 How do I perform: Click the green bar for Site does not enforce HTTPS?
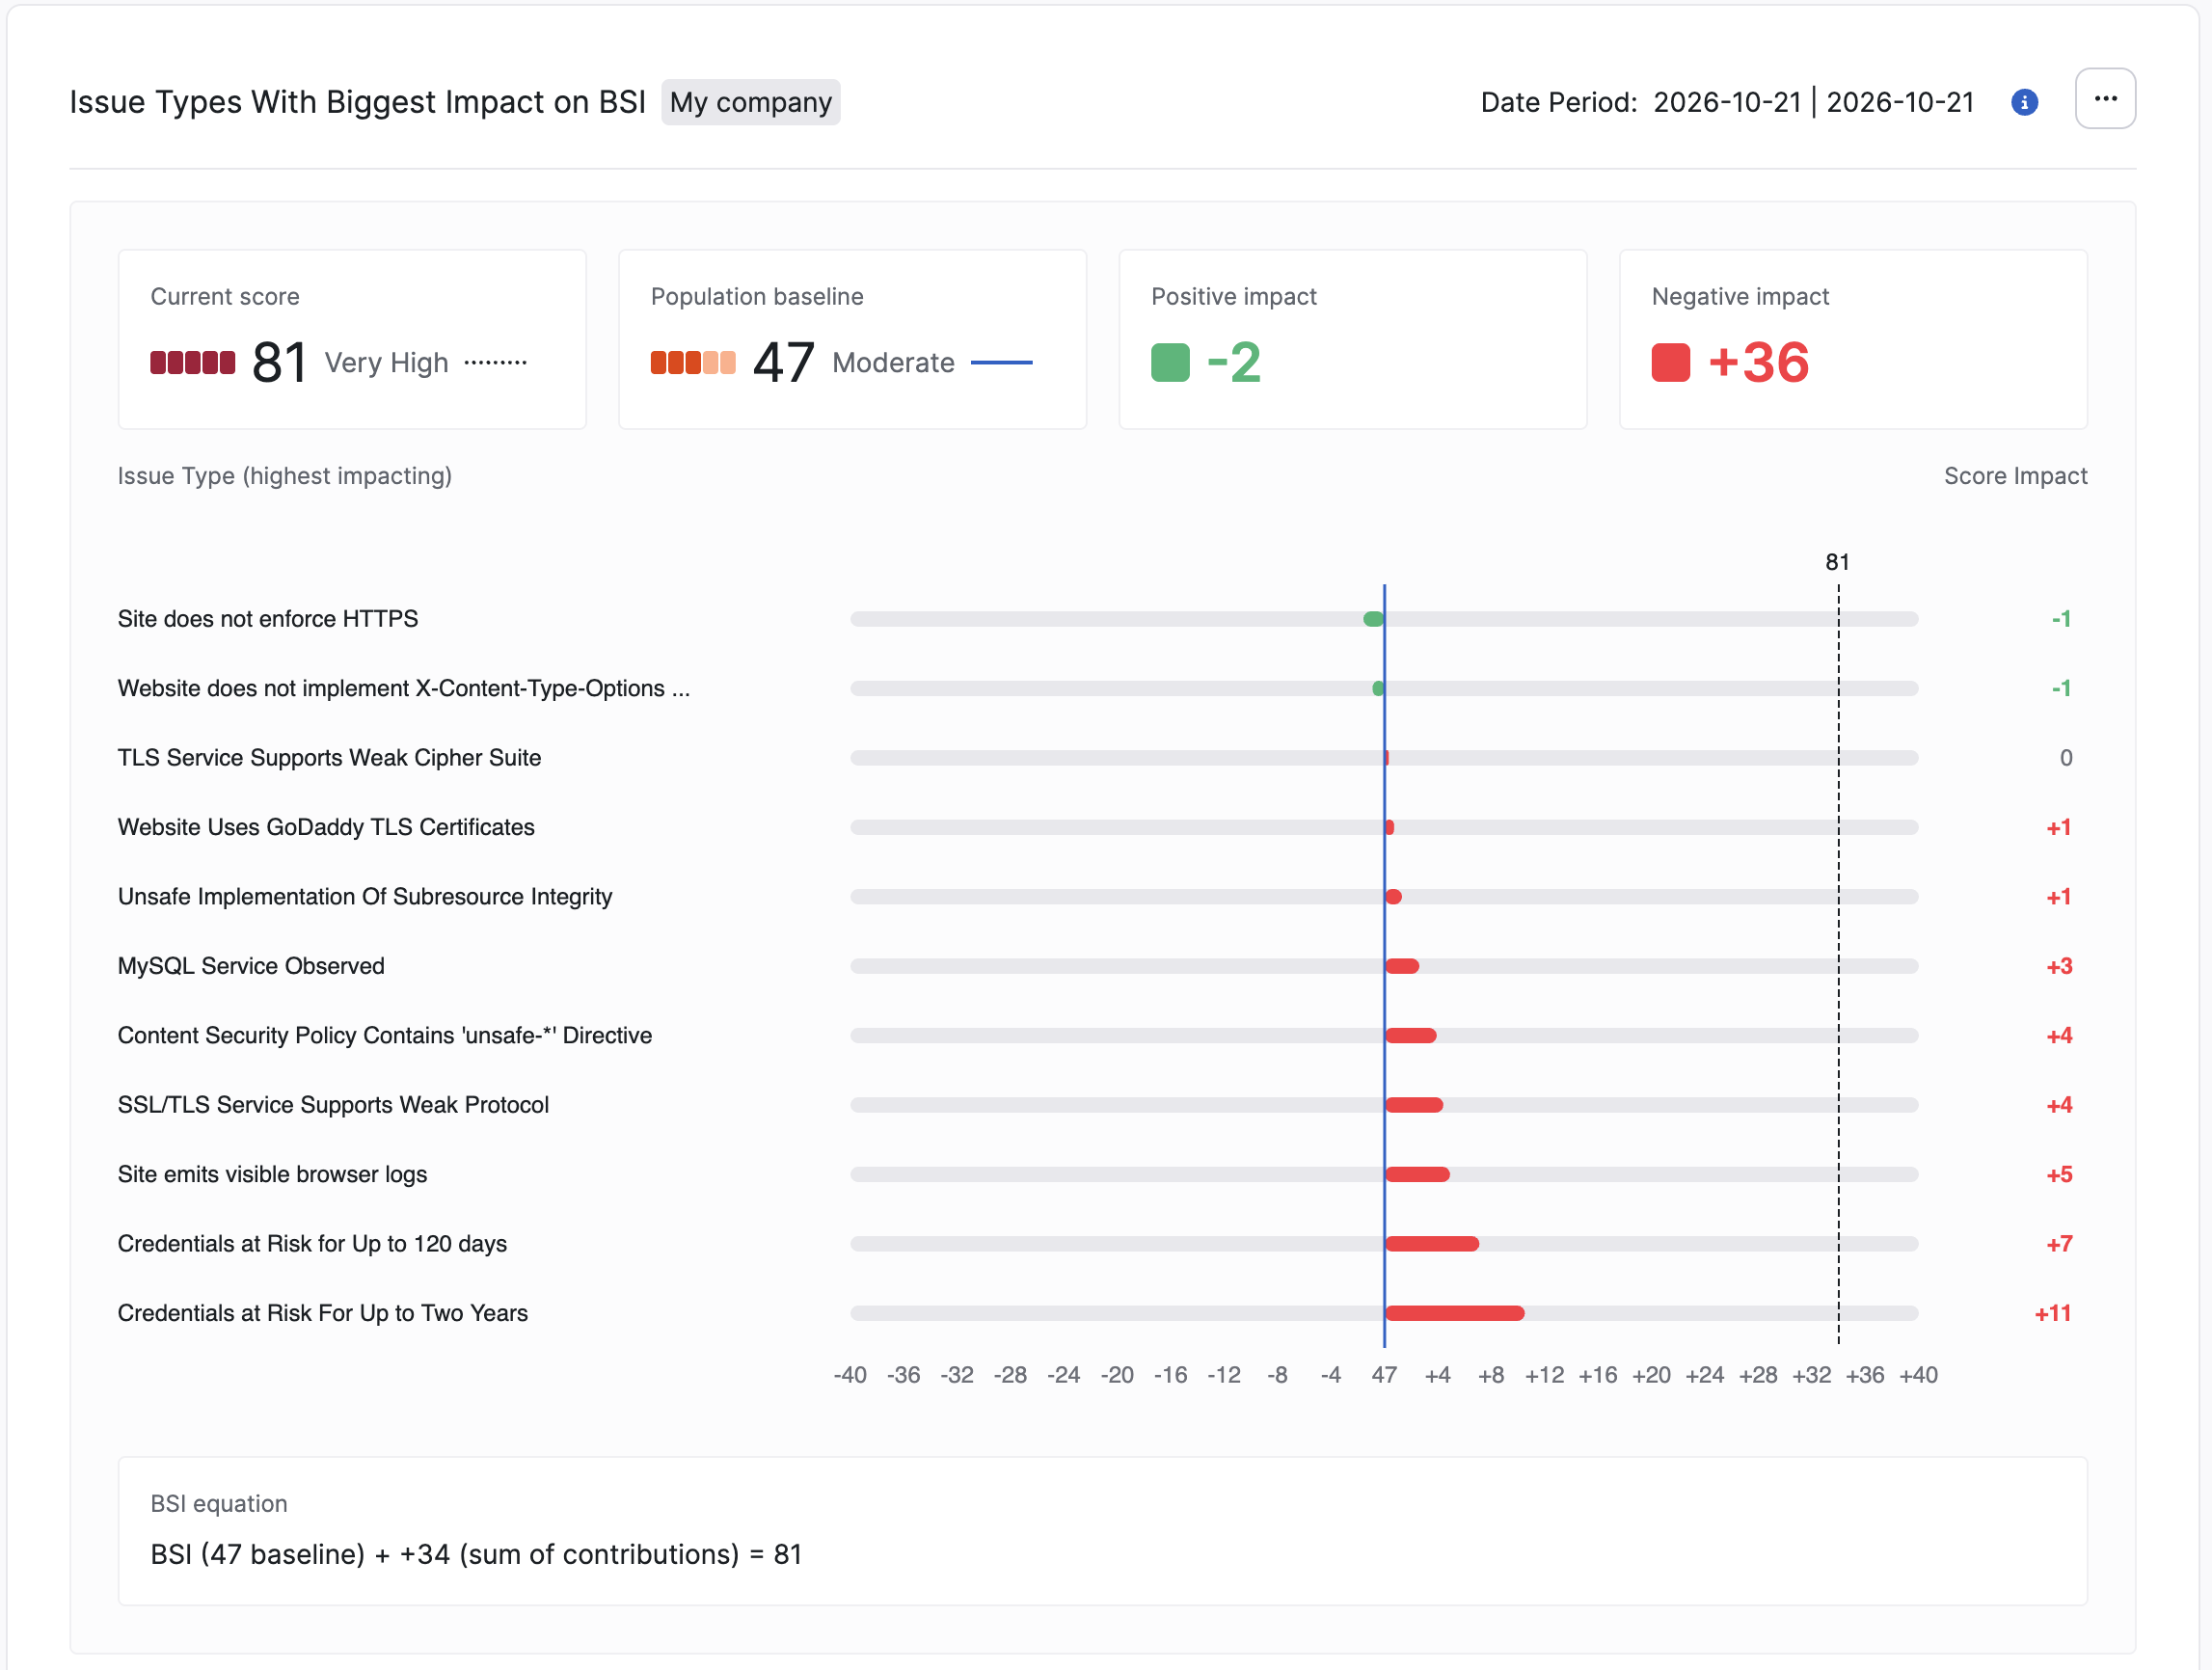(x=1373, y=619)
